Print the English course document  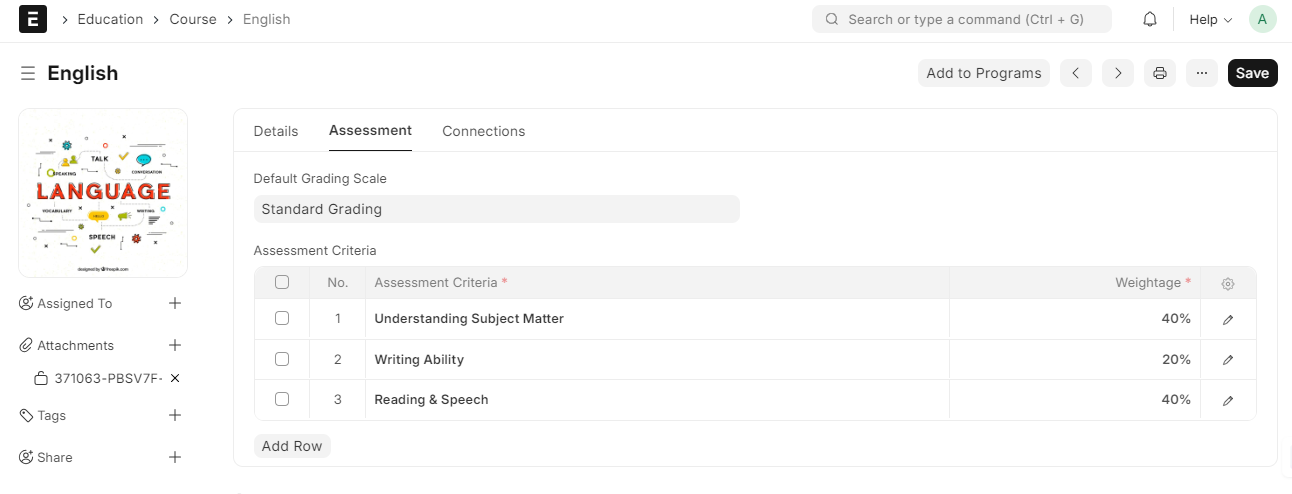coord(1160,73)
